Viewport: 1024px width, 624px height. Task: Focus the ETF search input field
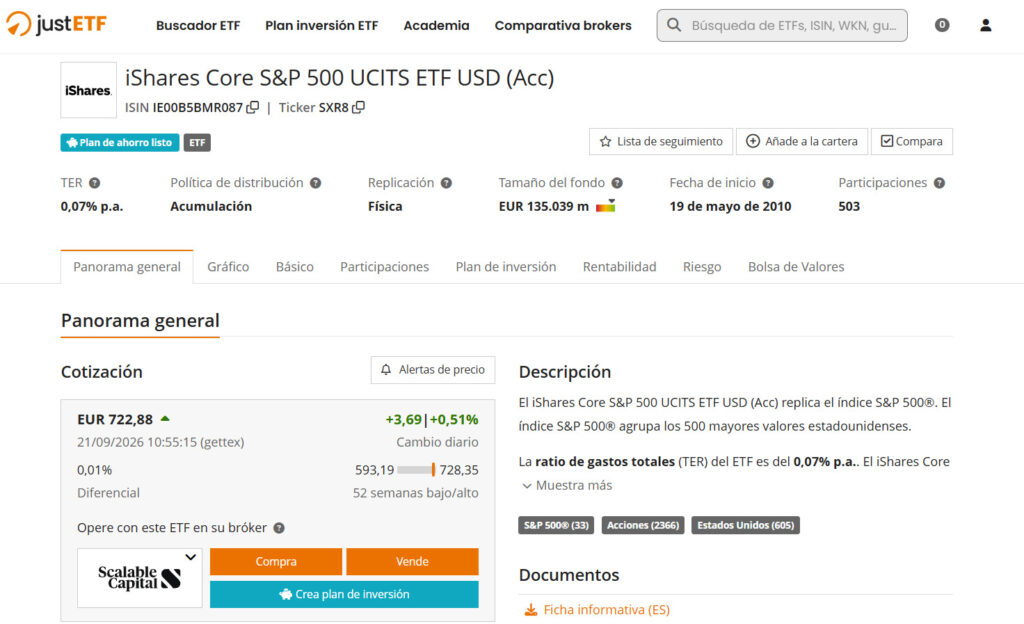pyautogui.click(x=782, y=25)
